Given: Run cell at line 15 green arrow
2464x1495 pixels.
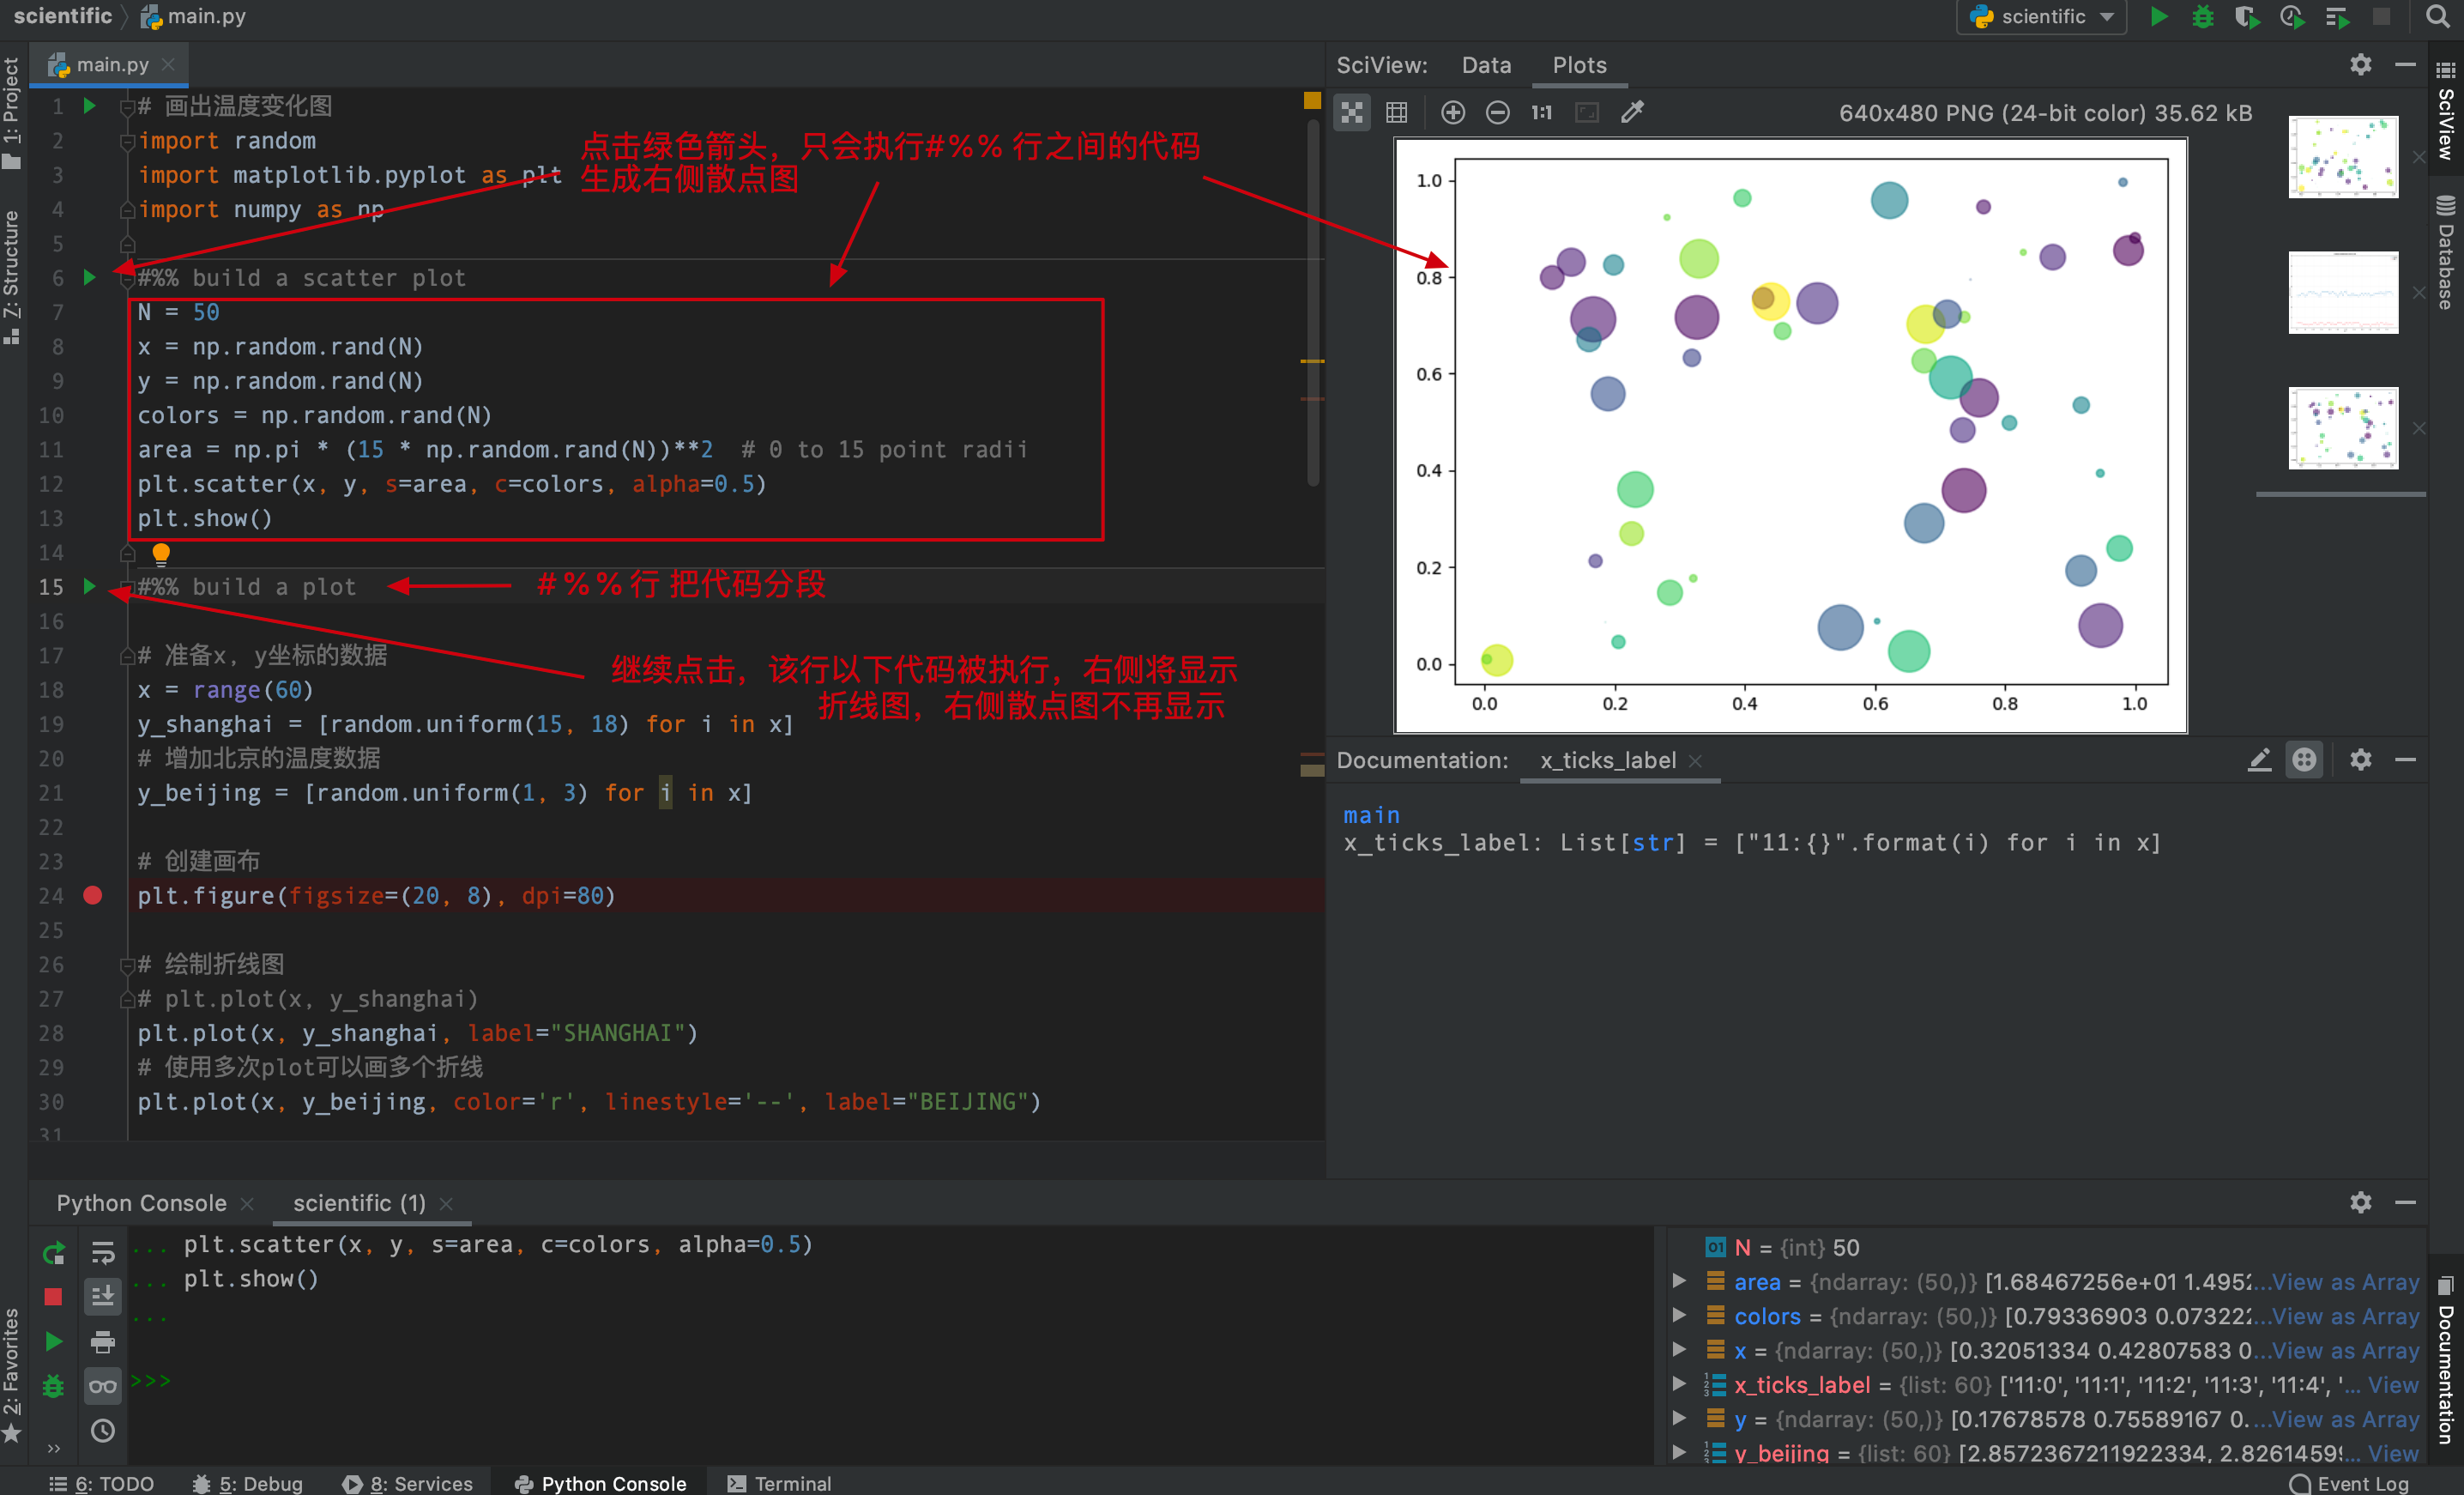Looking at the screenshot, I should (x=89, y=586).
